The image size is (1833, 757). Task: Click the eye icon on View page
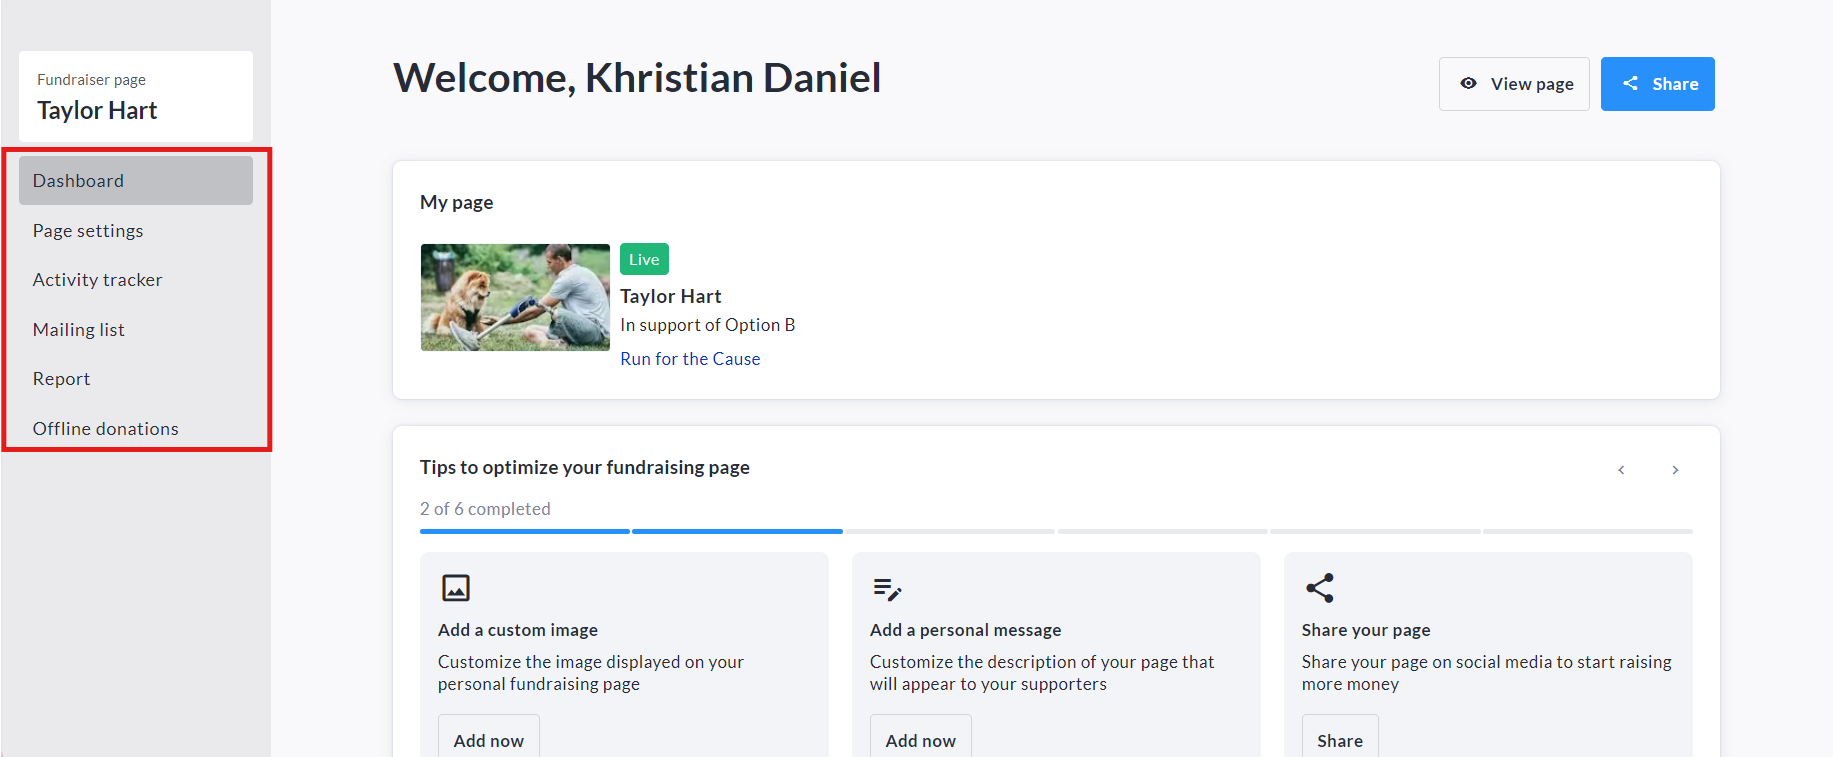pos(1468,84)
